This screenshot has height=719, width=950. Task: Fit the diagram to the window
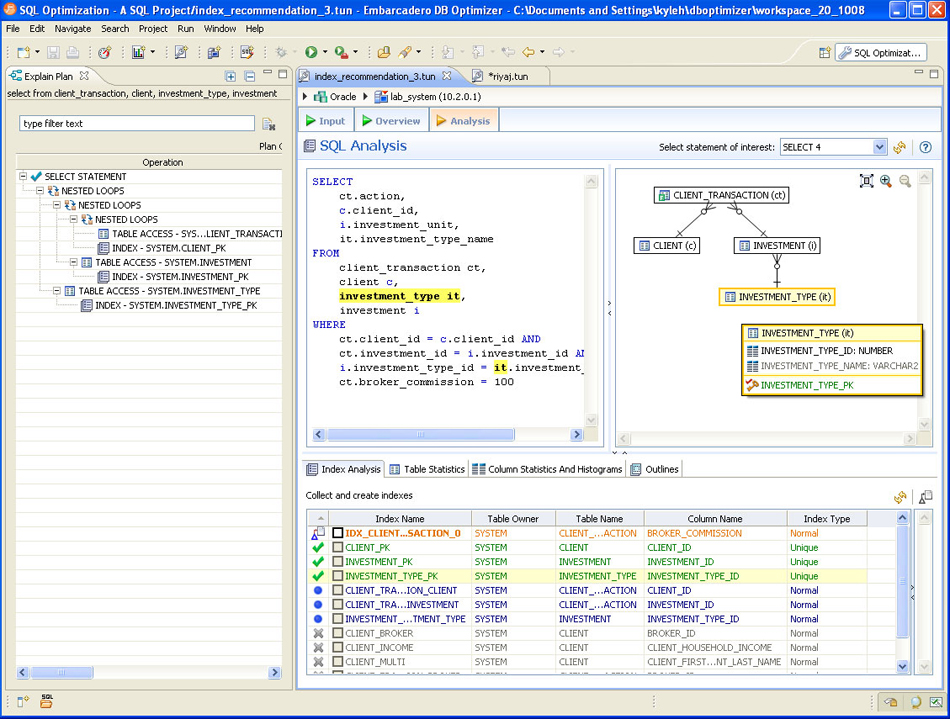click(866, 181)
